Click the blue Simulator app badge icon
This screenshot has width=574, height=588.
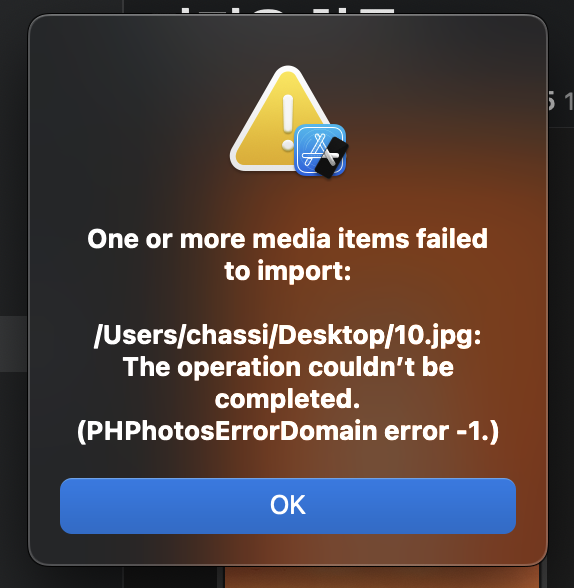pos(319,150)
